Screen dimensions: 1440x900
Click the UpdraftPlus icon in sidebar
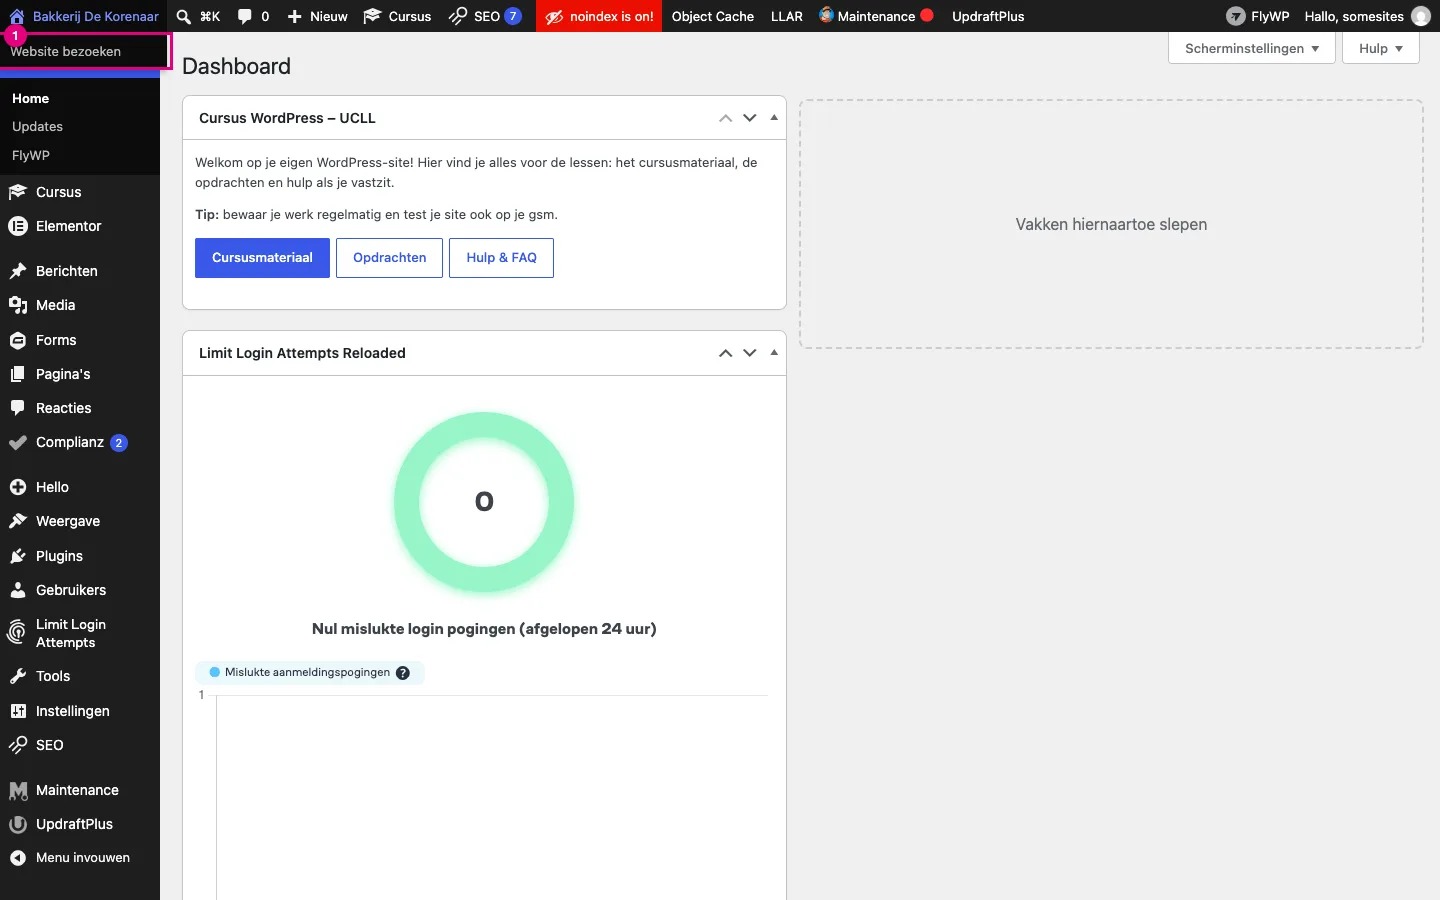18,824
